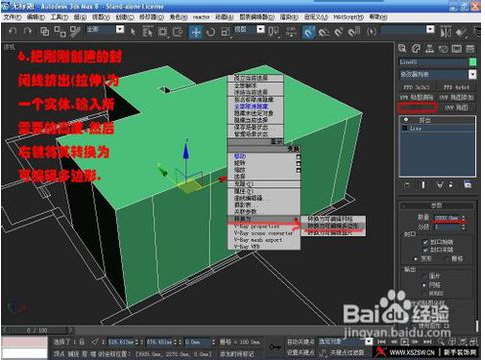Switch to the Hierarchy command panel tab

pos(430,49)
